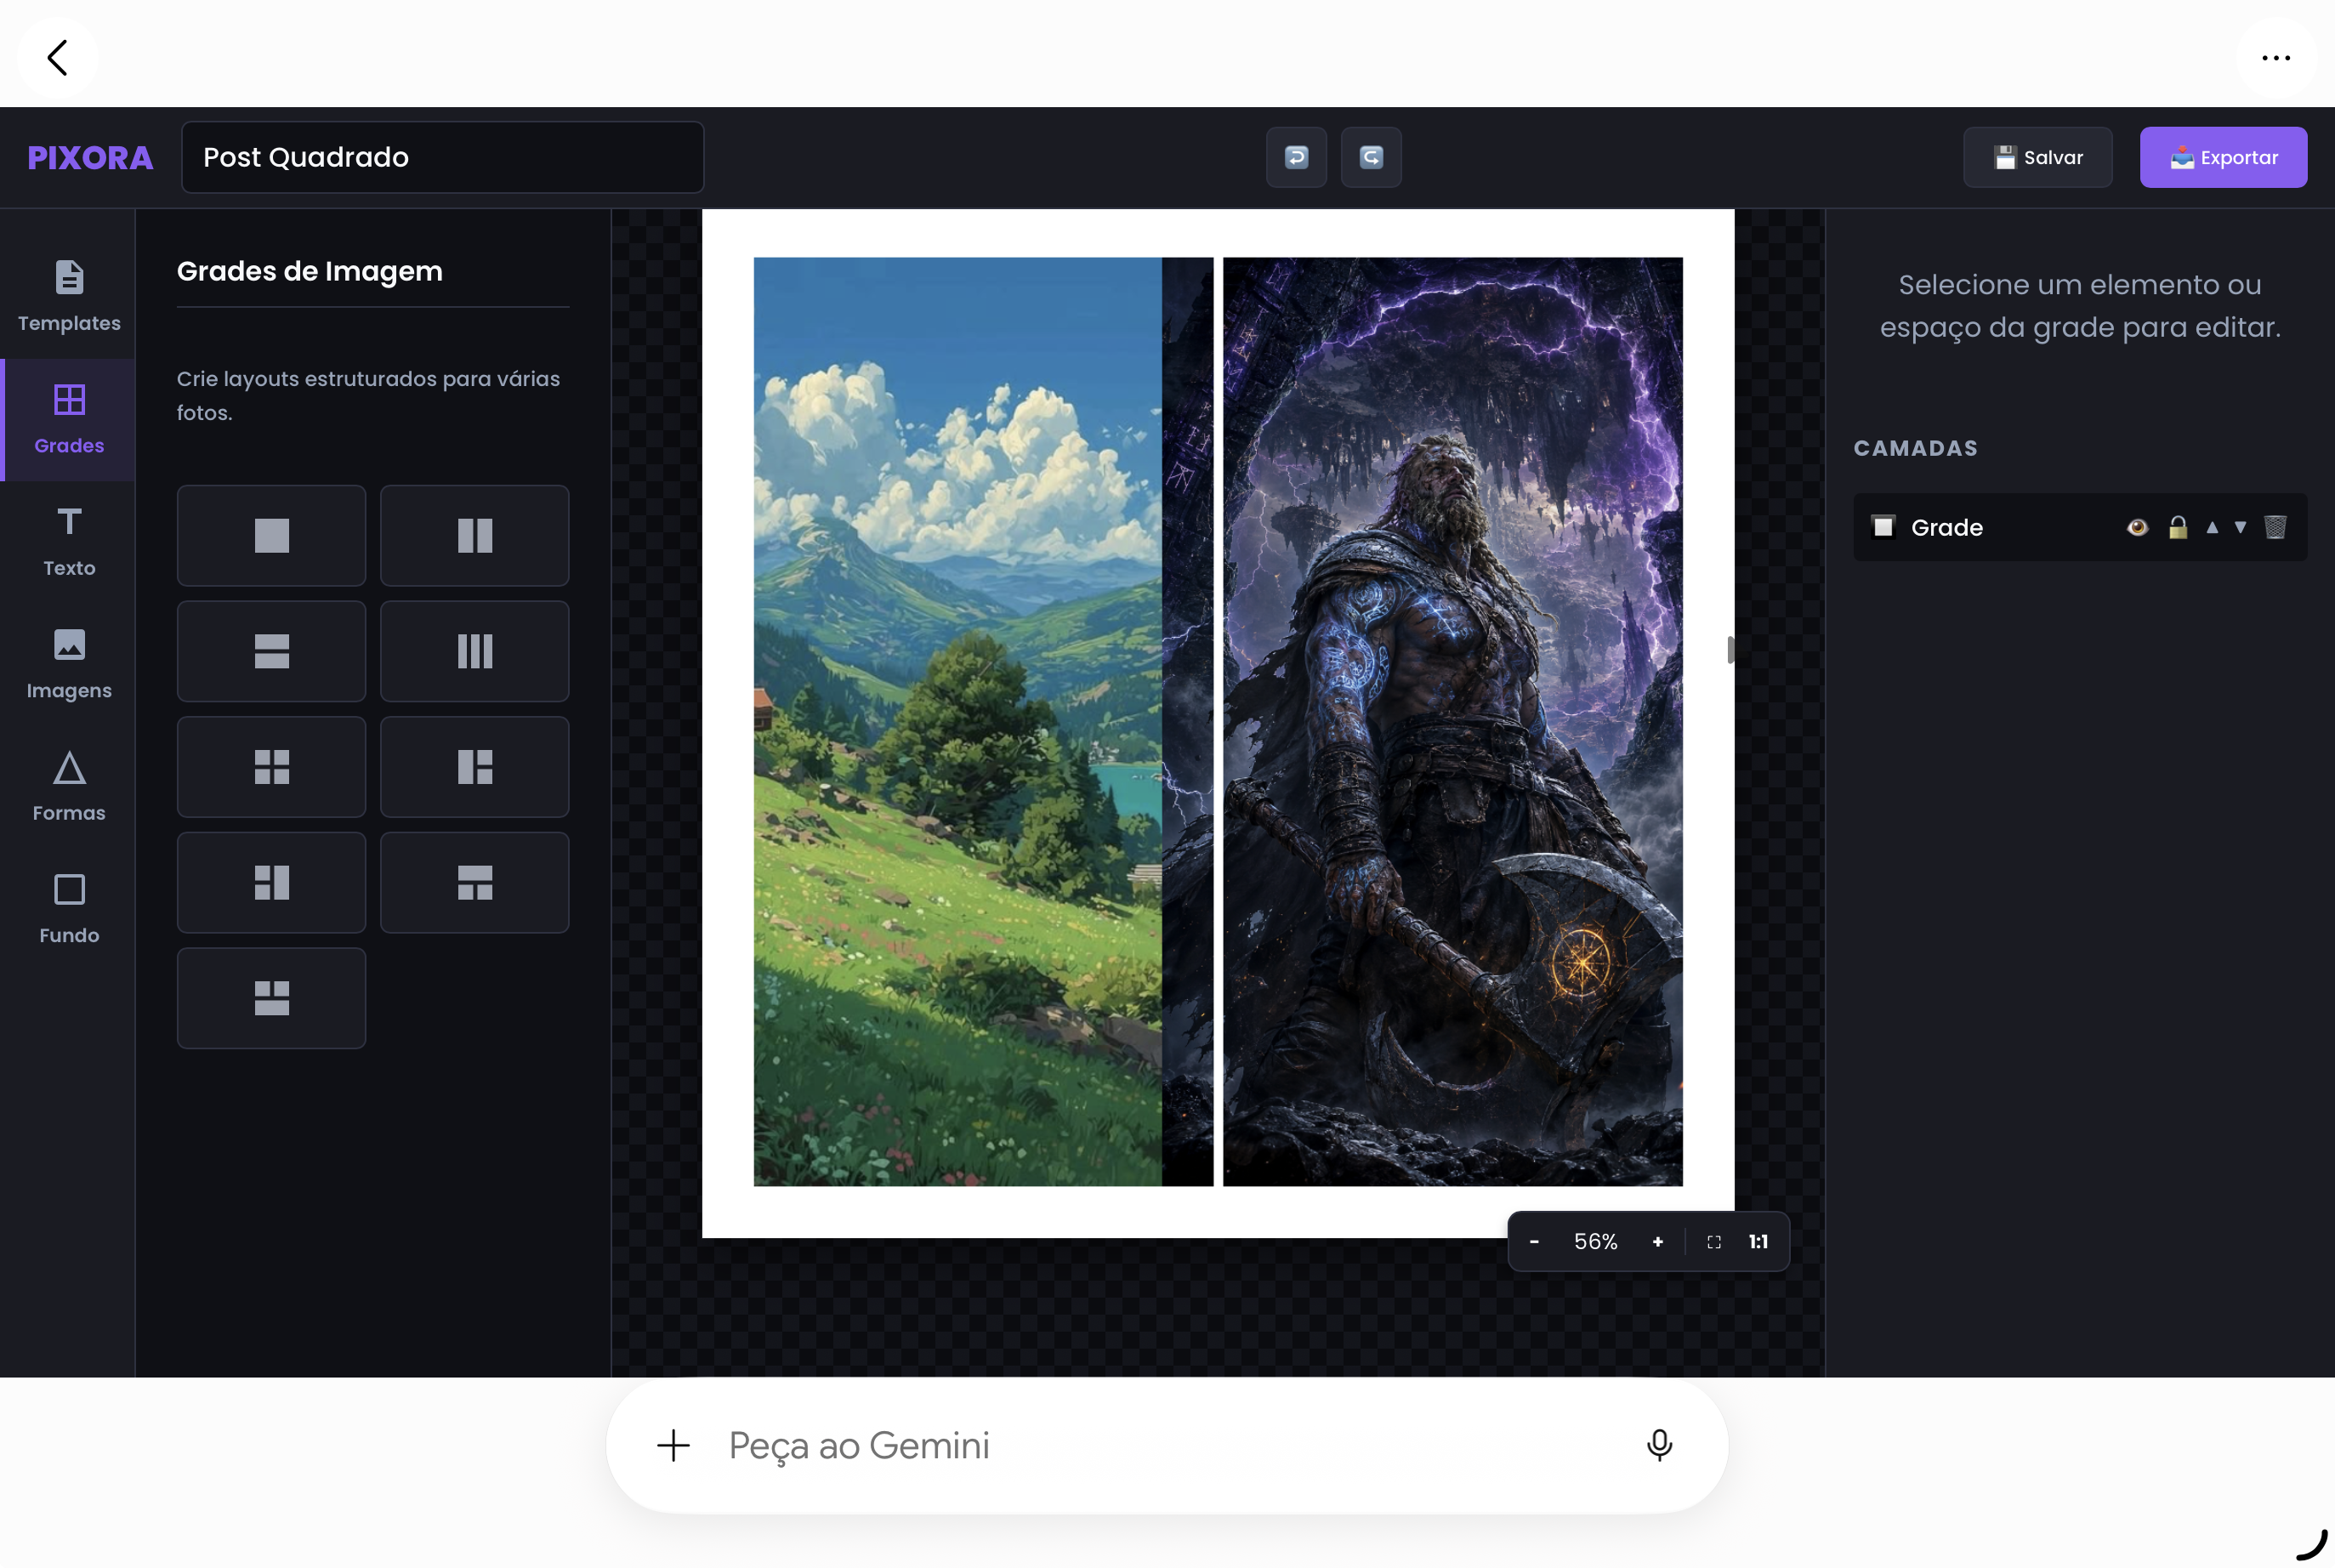
Task: Click the PIXORA logo
Action: tap(90, 157)
